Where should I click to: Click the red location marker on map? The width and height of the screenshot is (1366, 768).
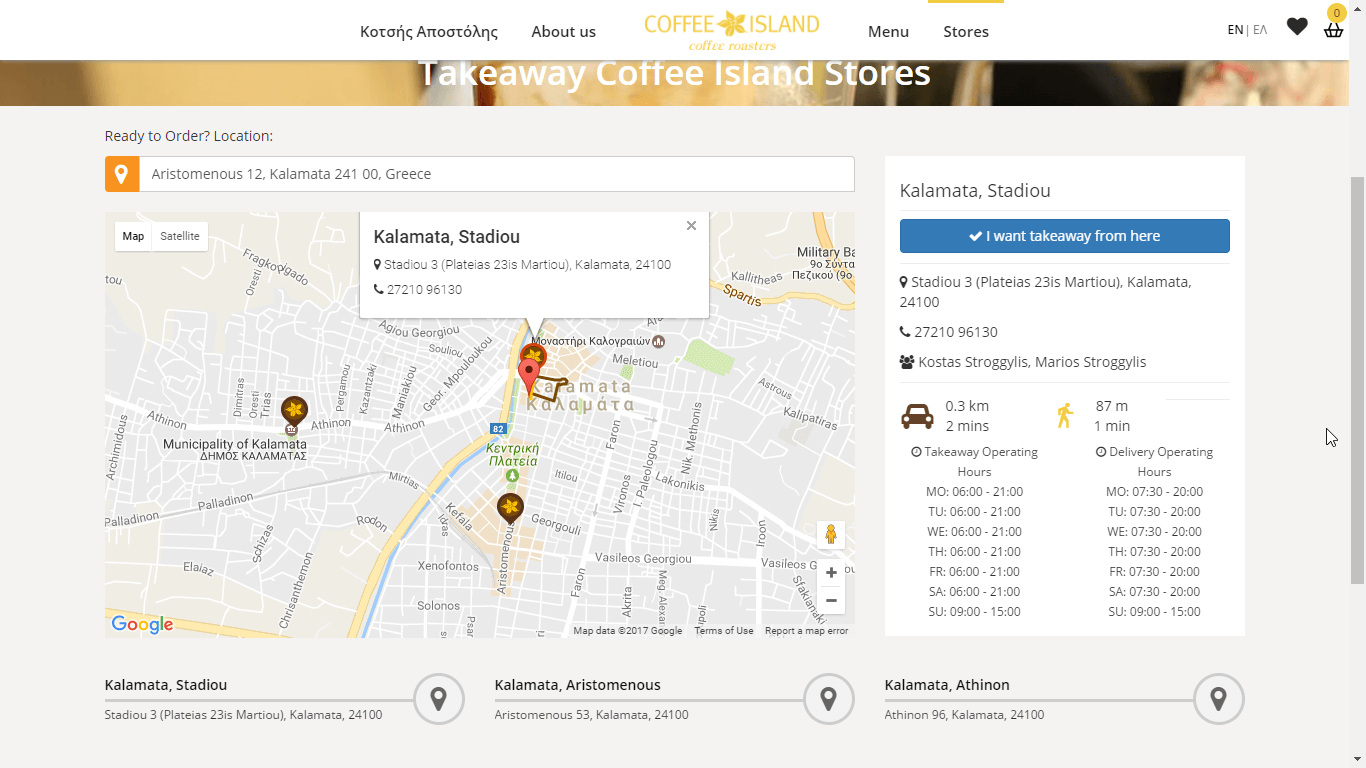(x=530, y=377)
